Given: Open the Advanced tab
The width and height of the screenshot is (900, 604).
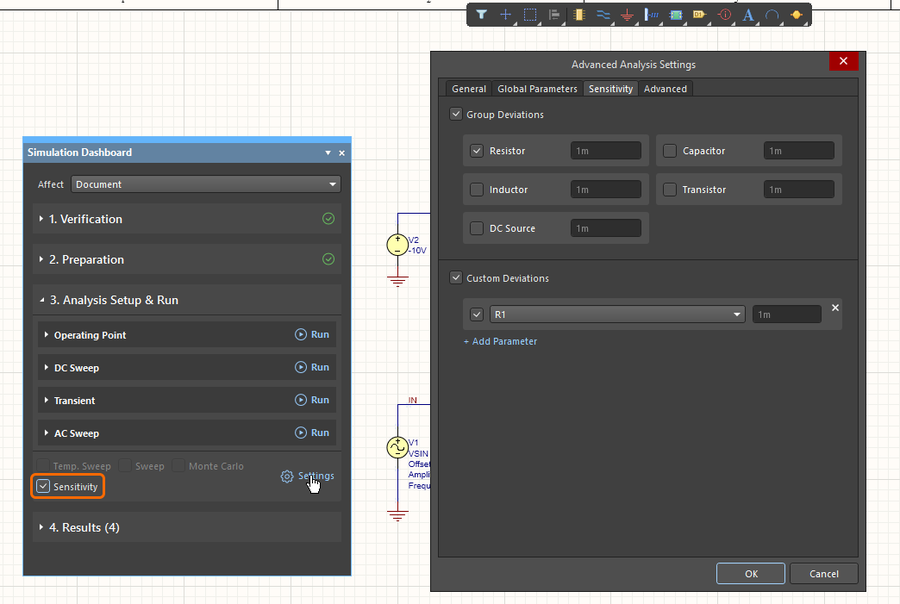Looking at the screenshot, I should pyautogui.click(x=665, y=89).
